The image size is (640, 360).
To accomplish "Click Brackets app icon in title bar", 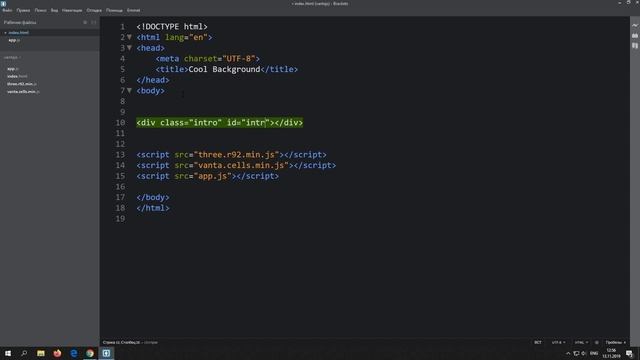I will tap(3, 3).
